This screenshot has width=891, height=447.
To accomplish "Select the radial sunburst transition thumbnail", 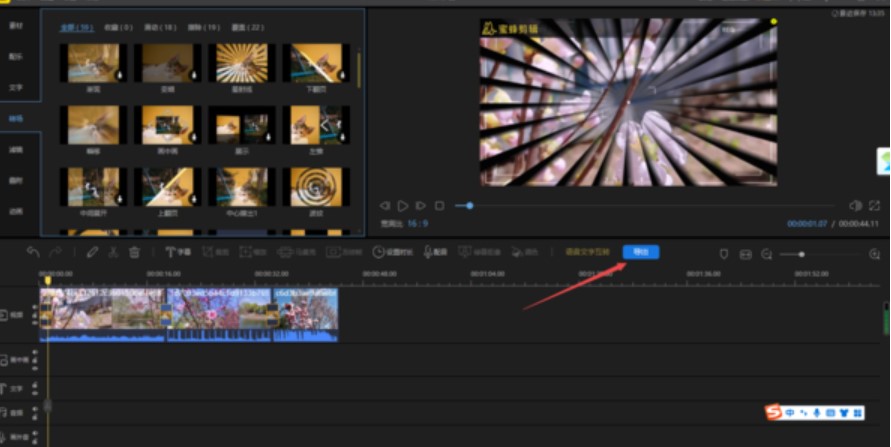I will [240, 63].
